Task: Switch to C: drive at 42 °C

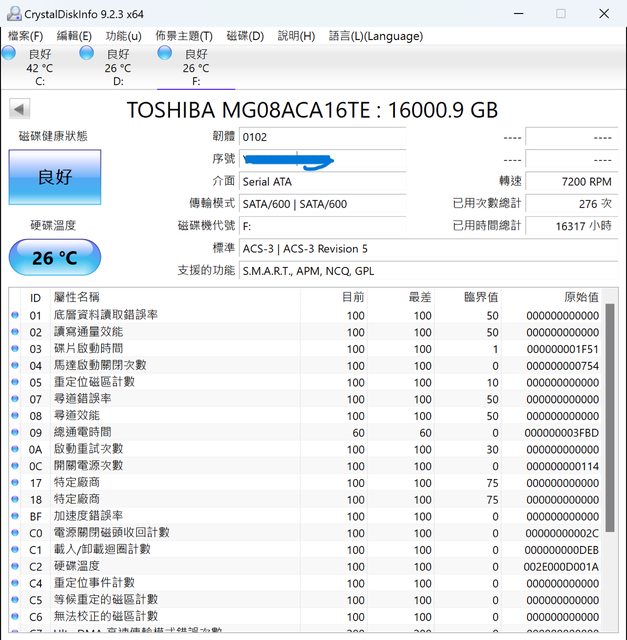Action: (x=40, y=67)
